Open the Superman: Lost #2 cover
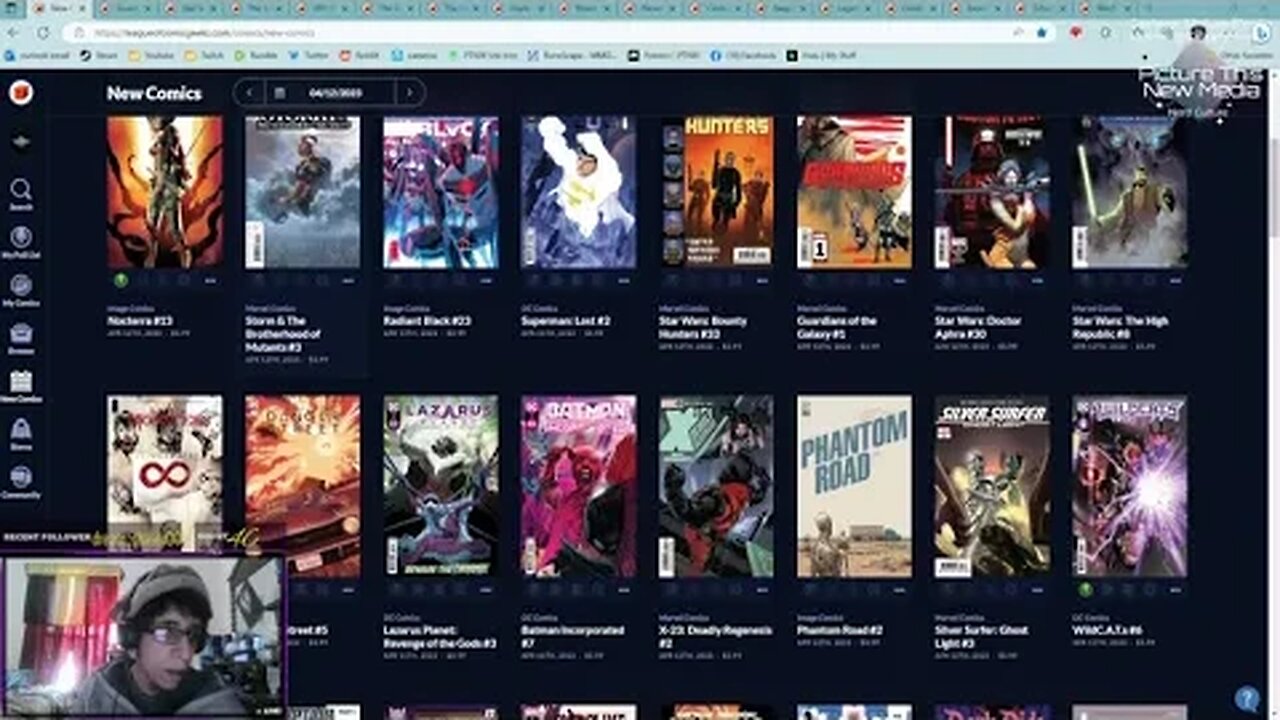 pos(579,192)
